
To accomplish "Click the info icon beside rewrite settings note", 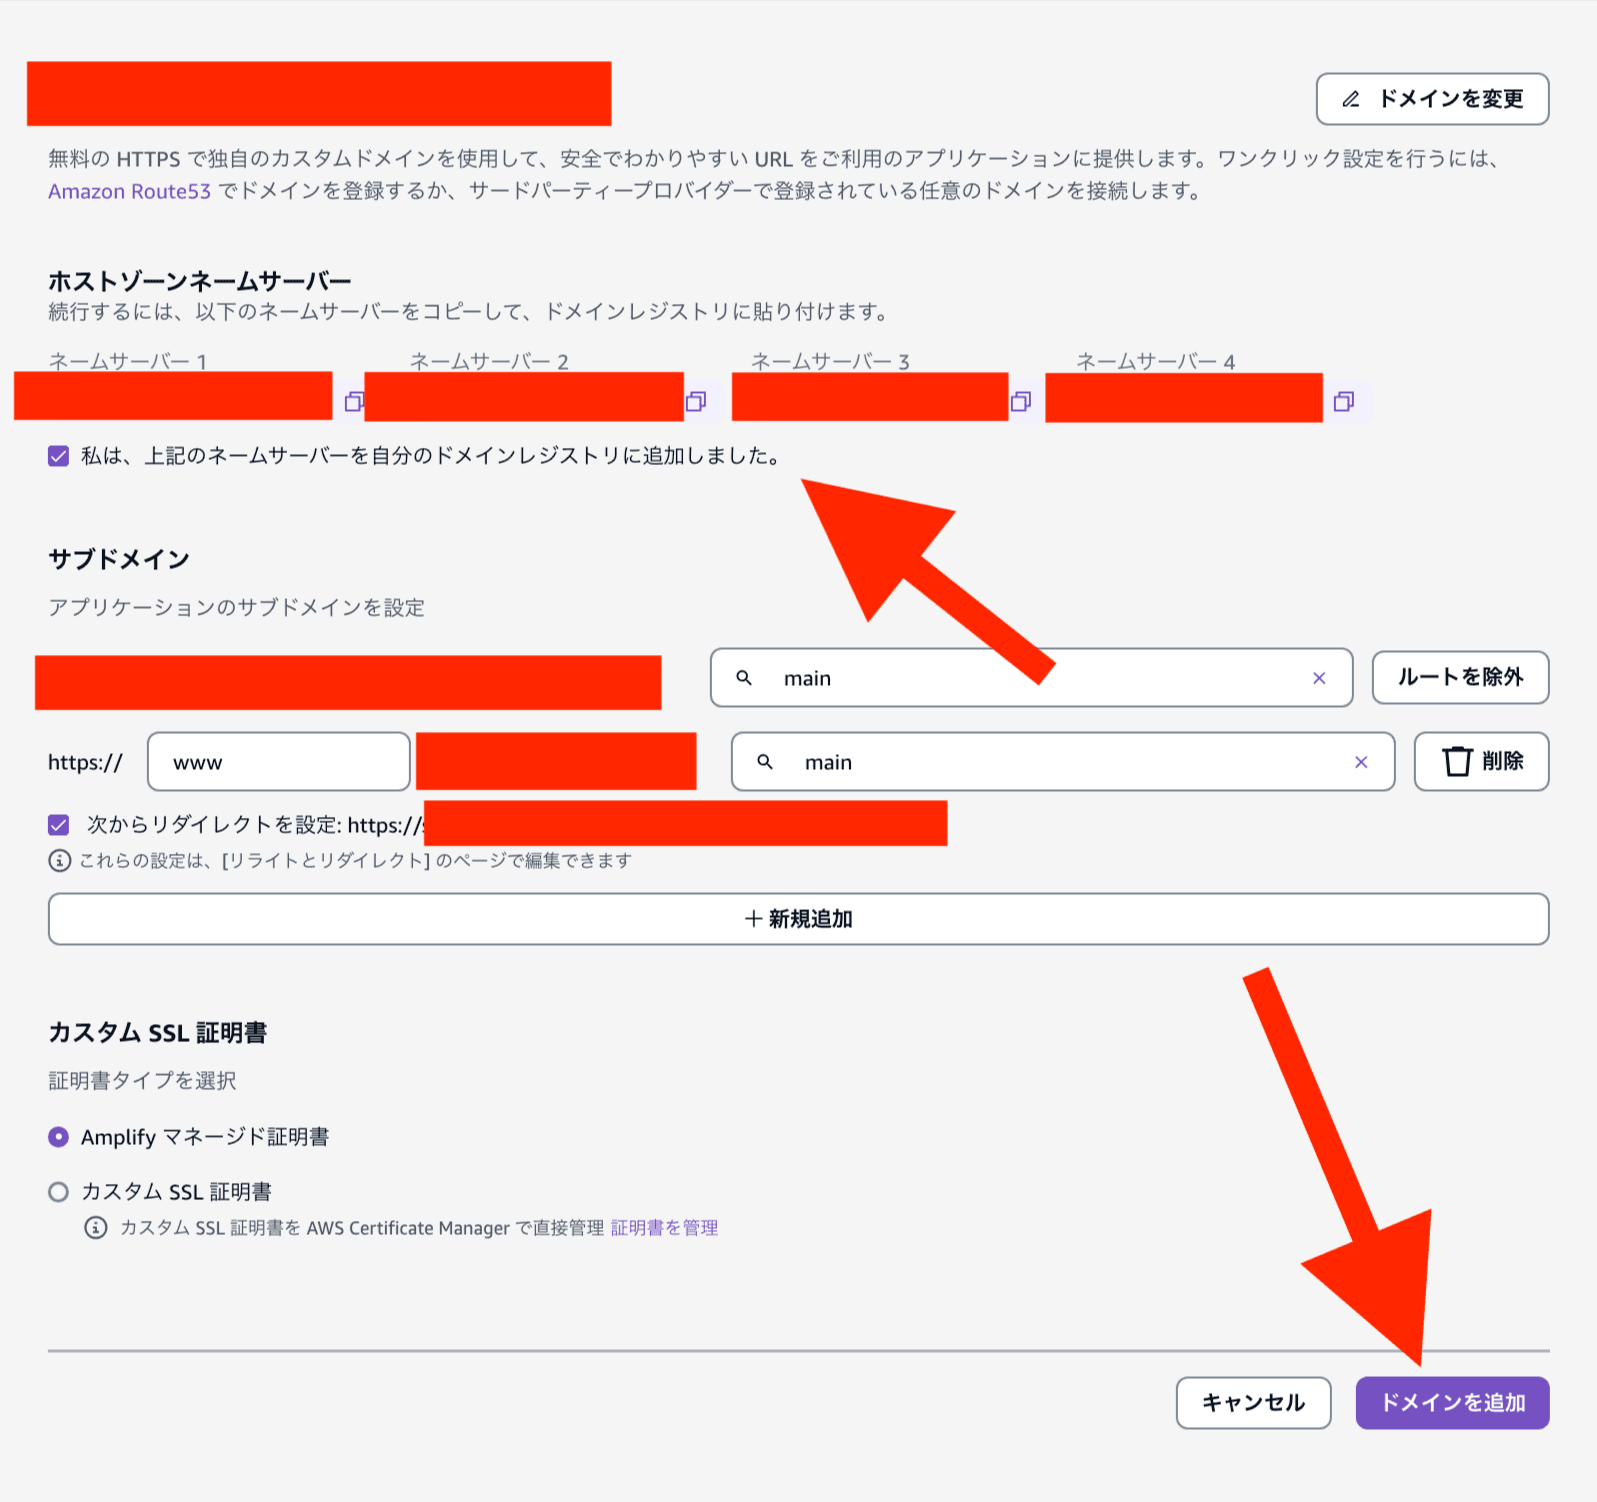I will click(60, 860).
